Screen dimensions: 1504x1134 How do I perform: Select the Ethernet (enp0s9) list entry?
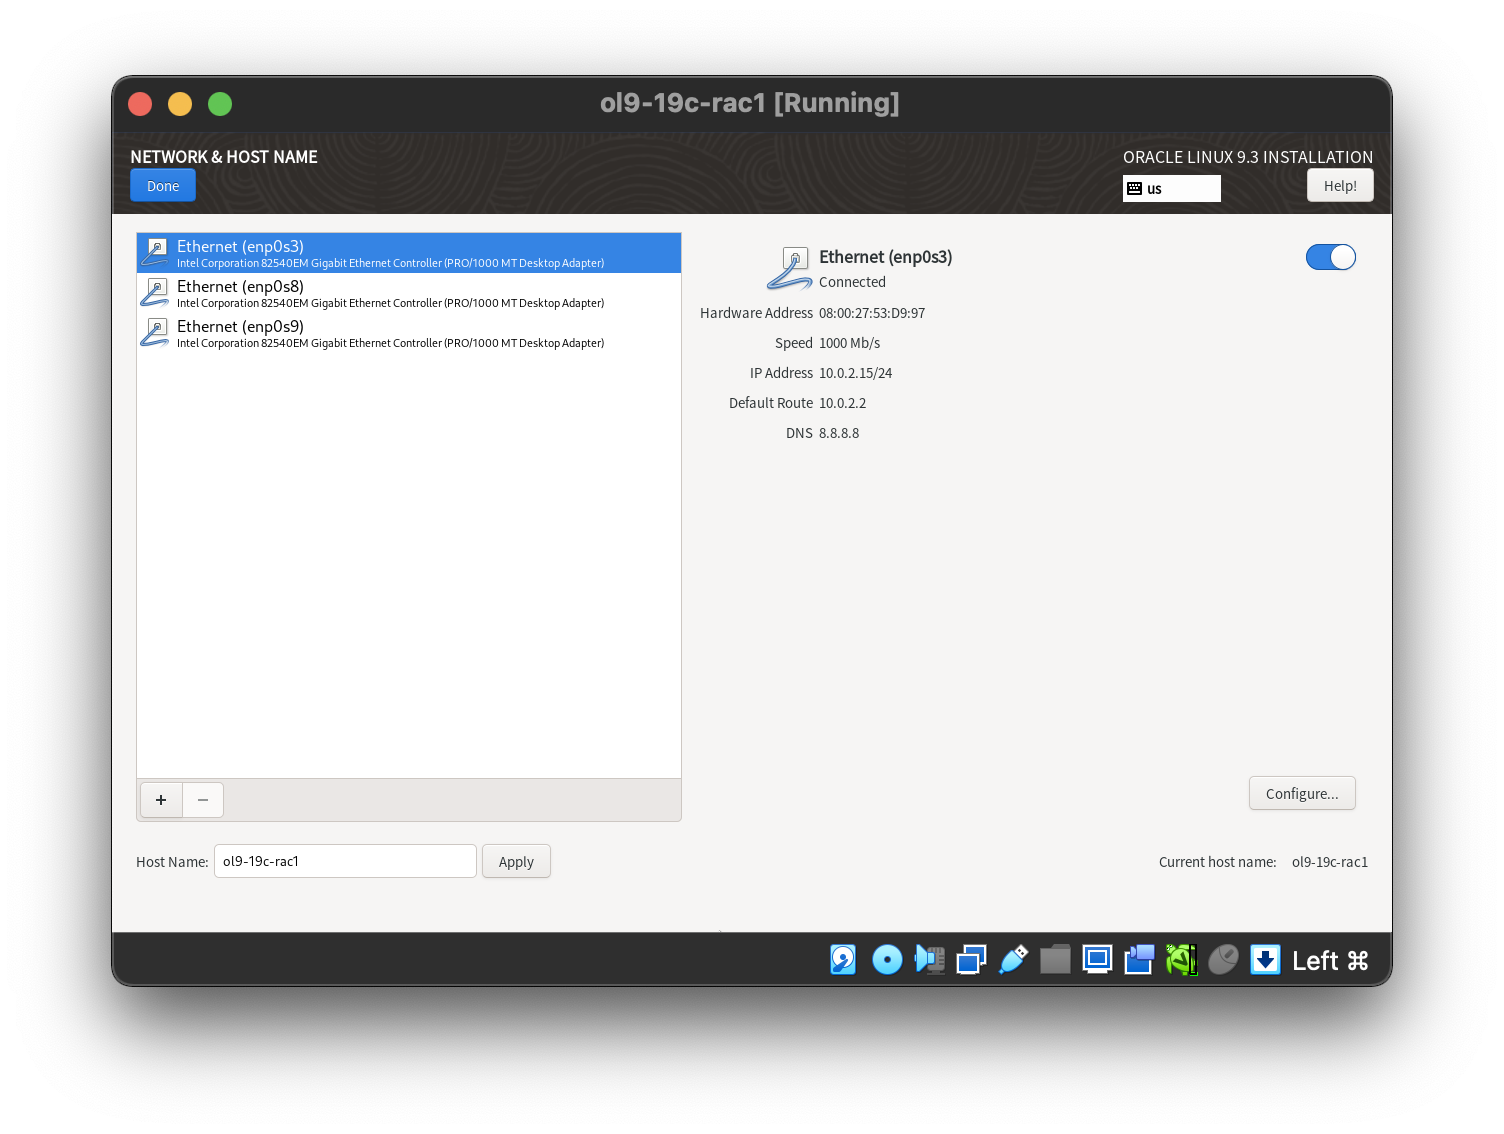[409, 333]
